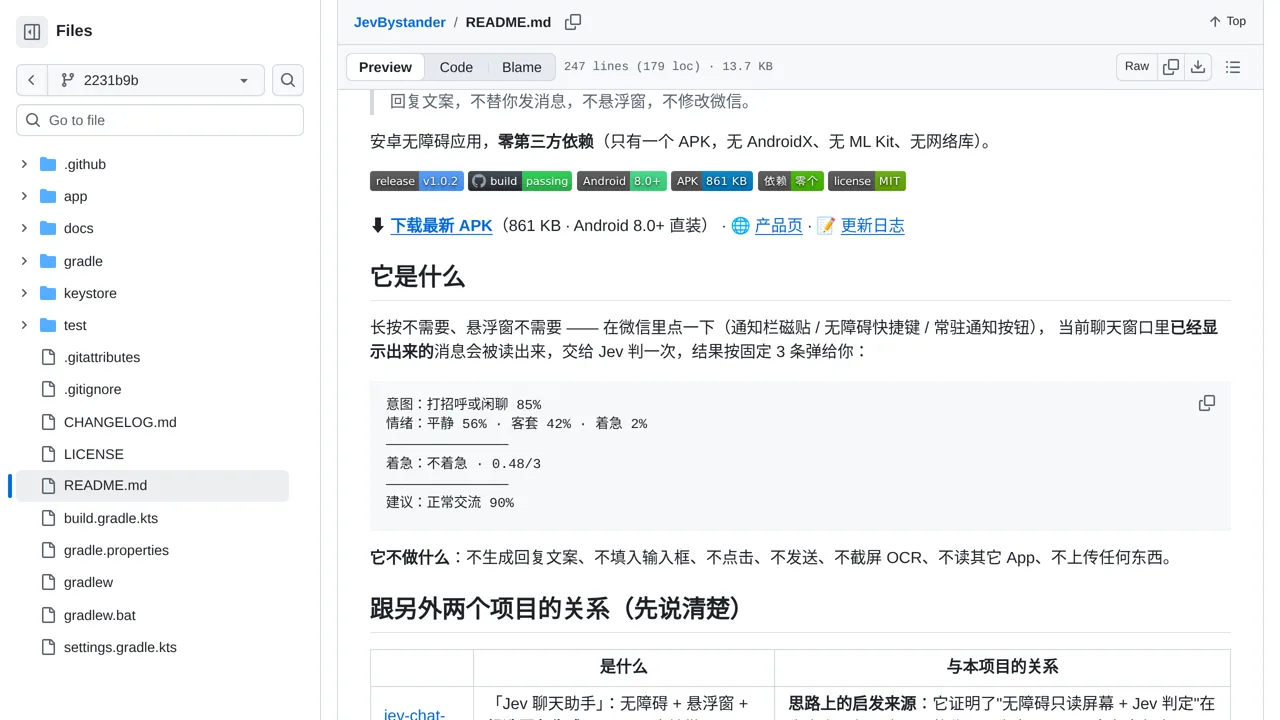Open CHANGELOG.md in the file tree
Viewport: 1280px width, 720px height.
(120, 422)
